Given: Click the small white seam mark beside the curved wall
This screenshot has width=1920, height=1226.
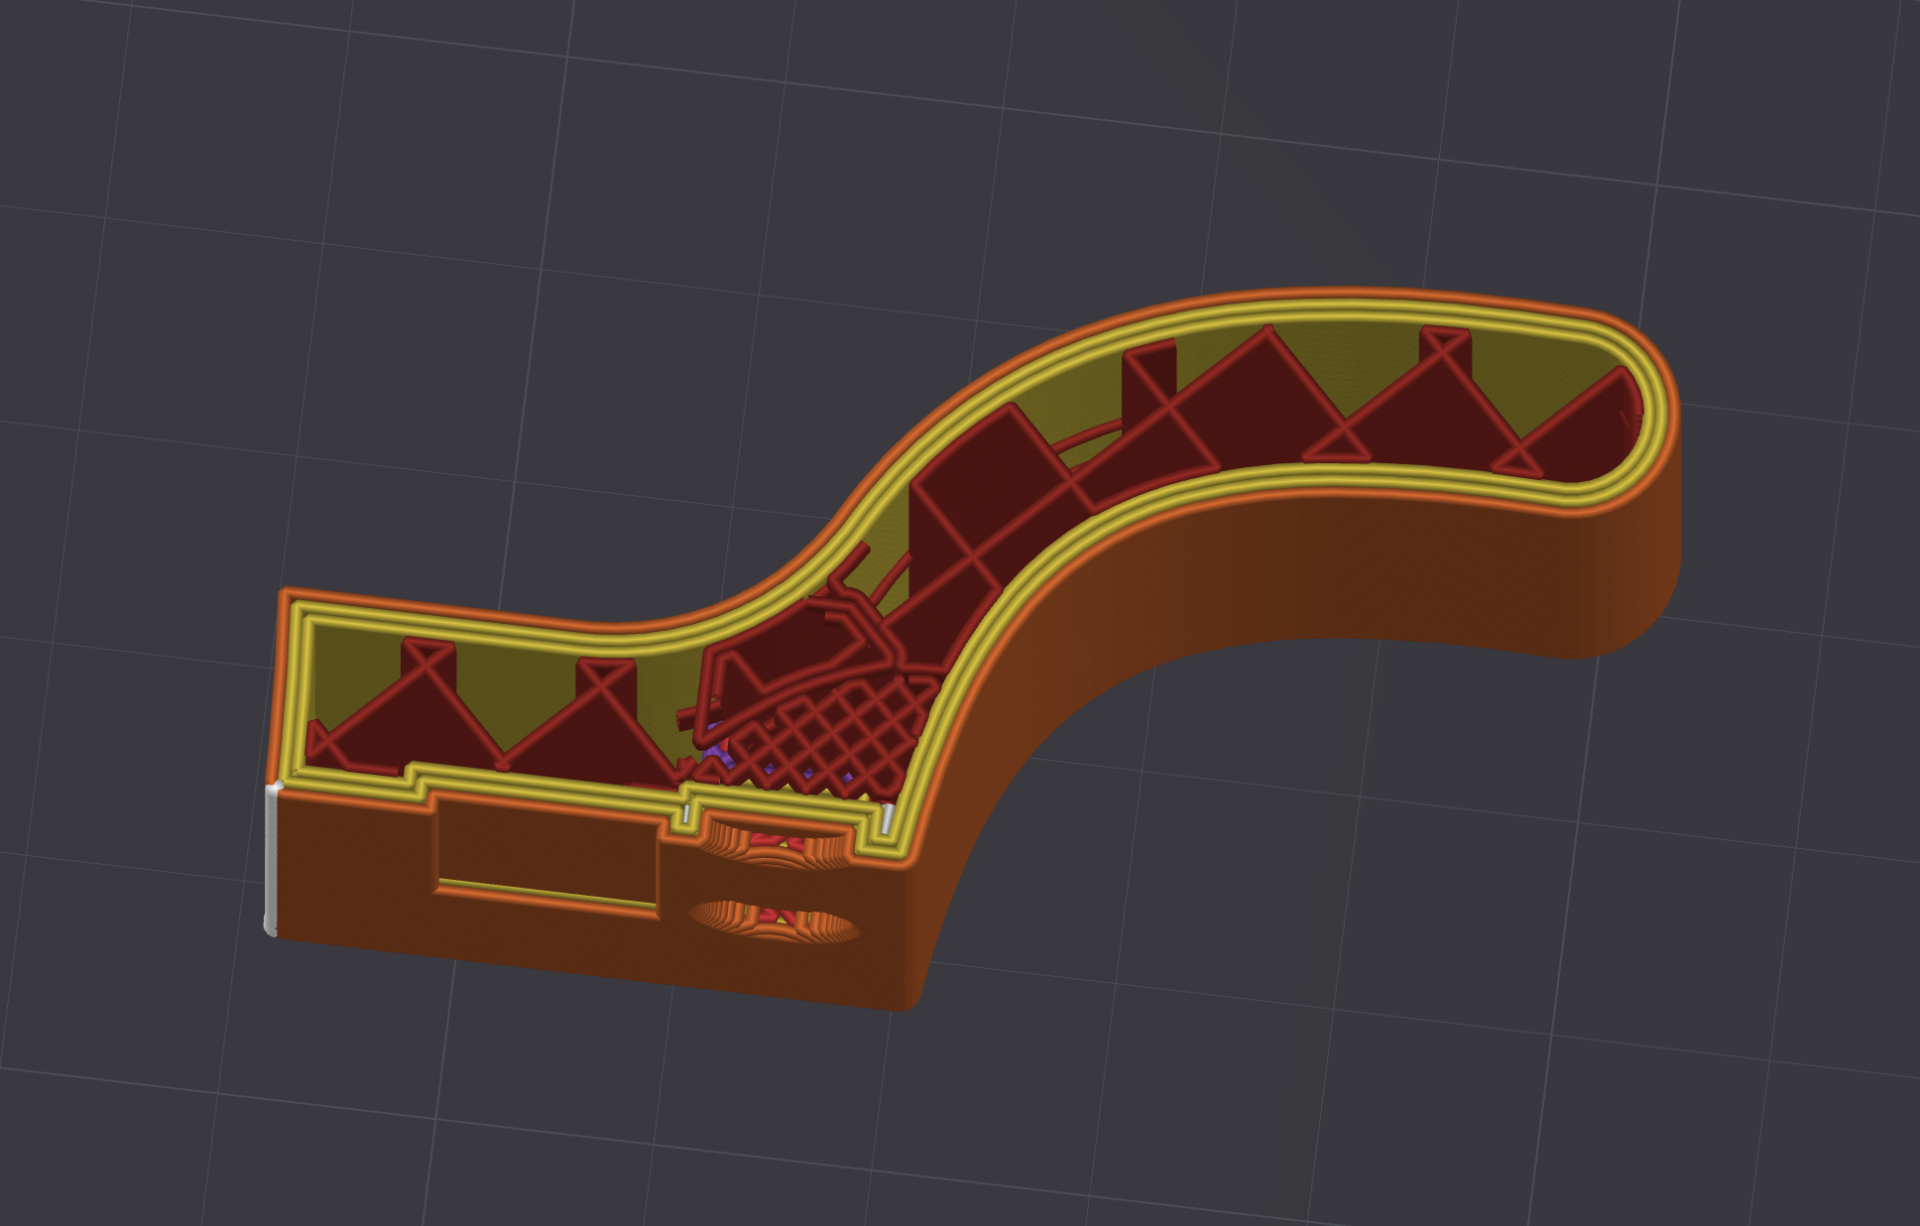Looking at the screenshot, I should tap(888, 818).
